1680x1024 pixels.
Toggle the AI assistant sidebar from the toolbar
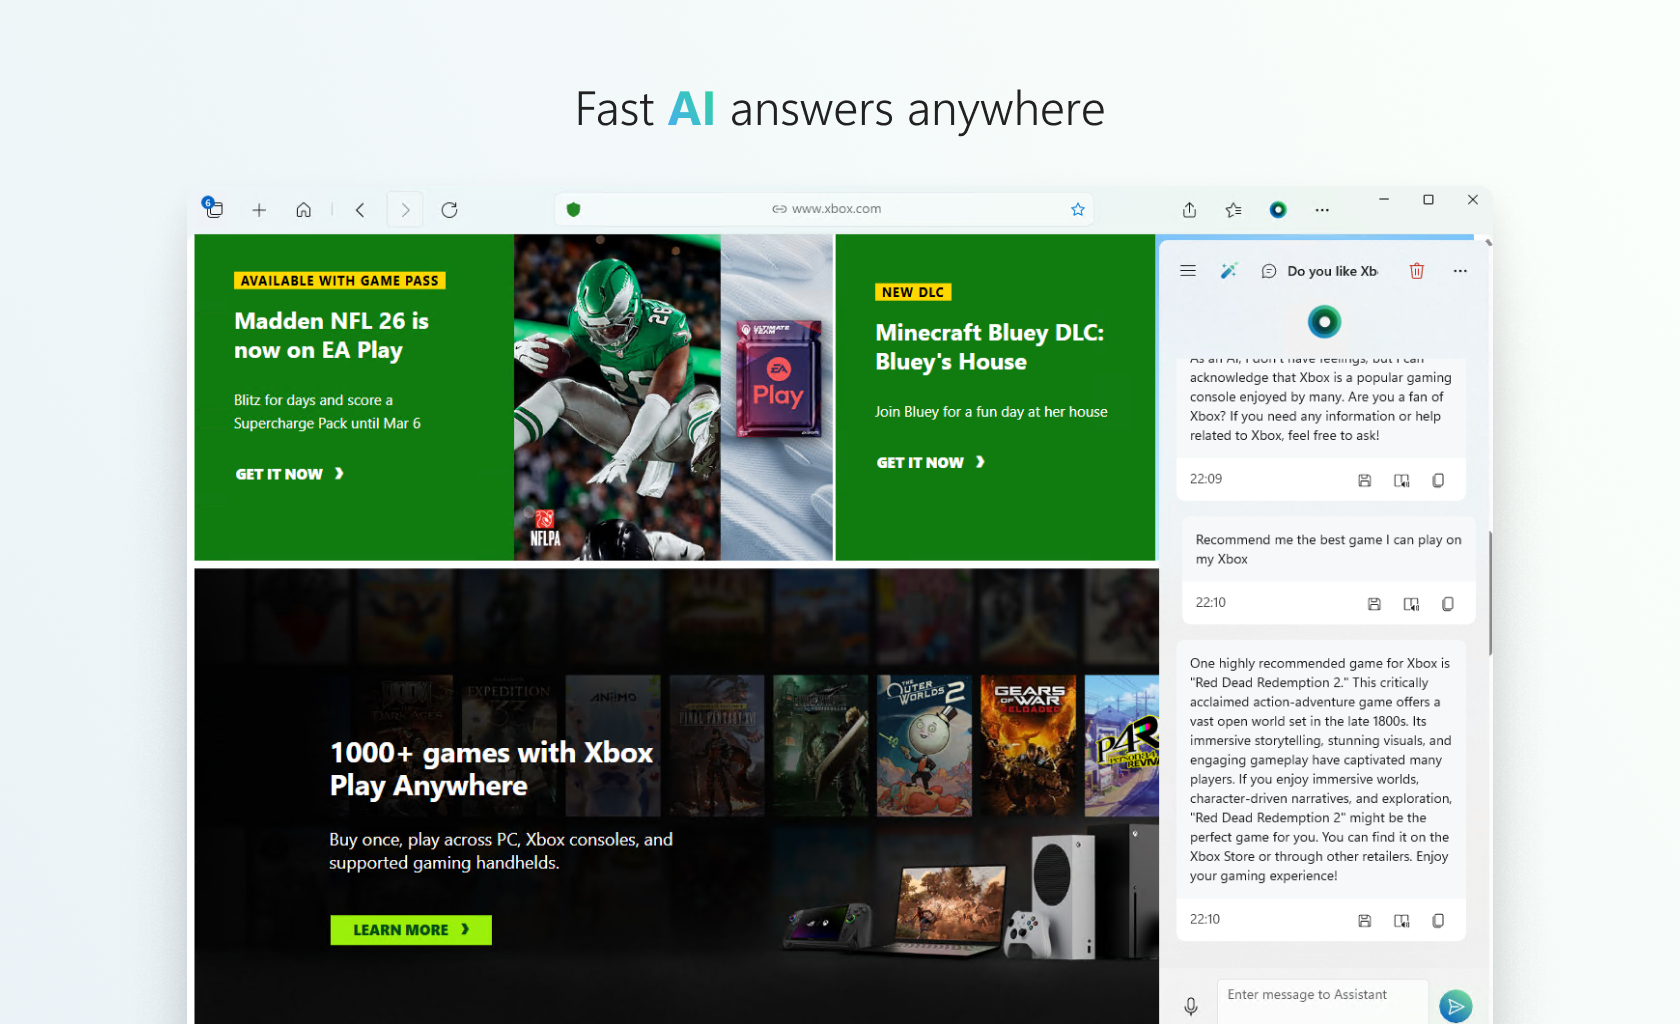pyautogui.click(x=1278, y=210)
